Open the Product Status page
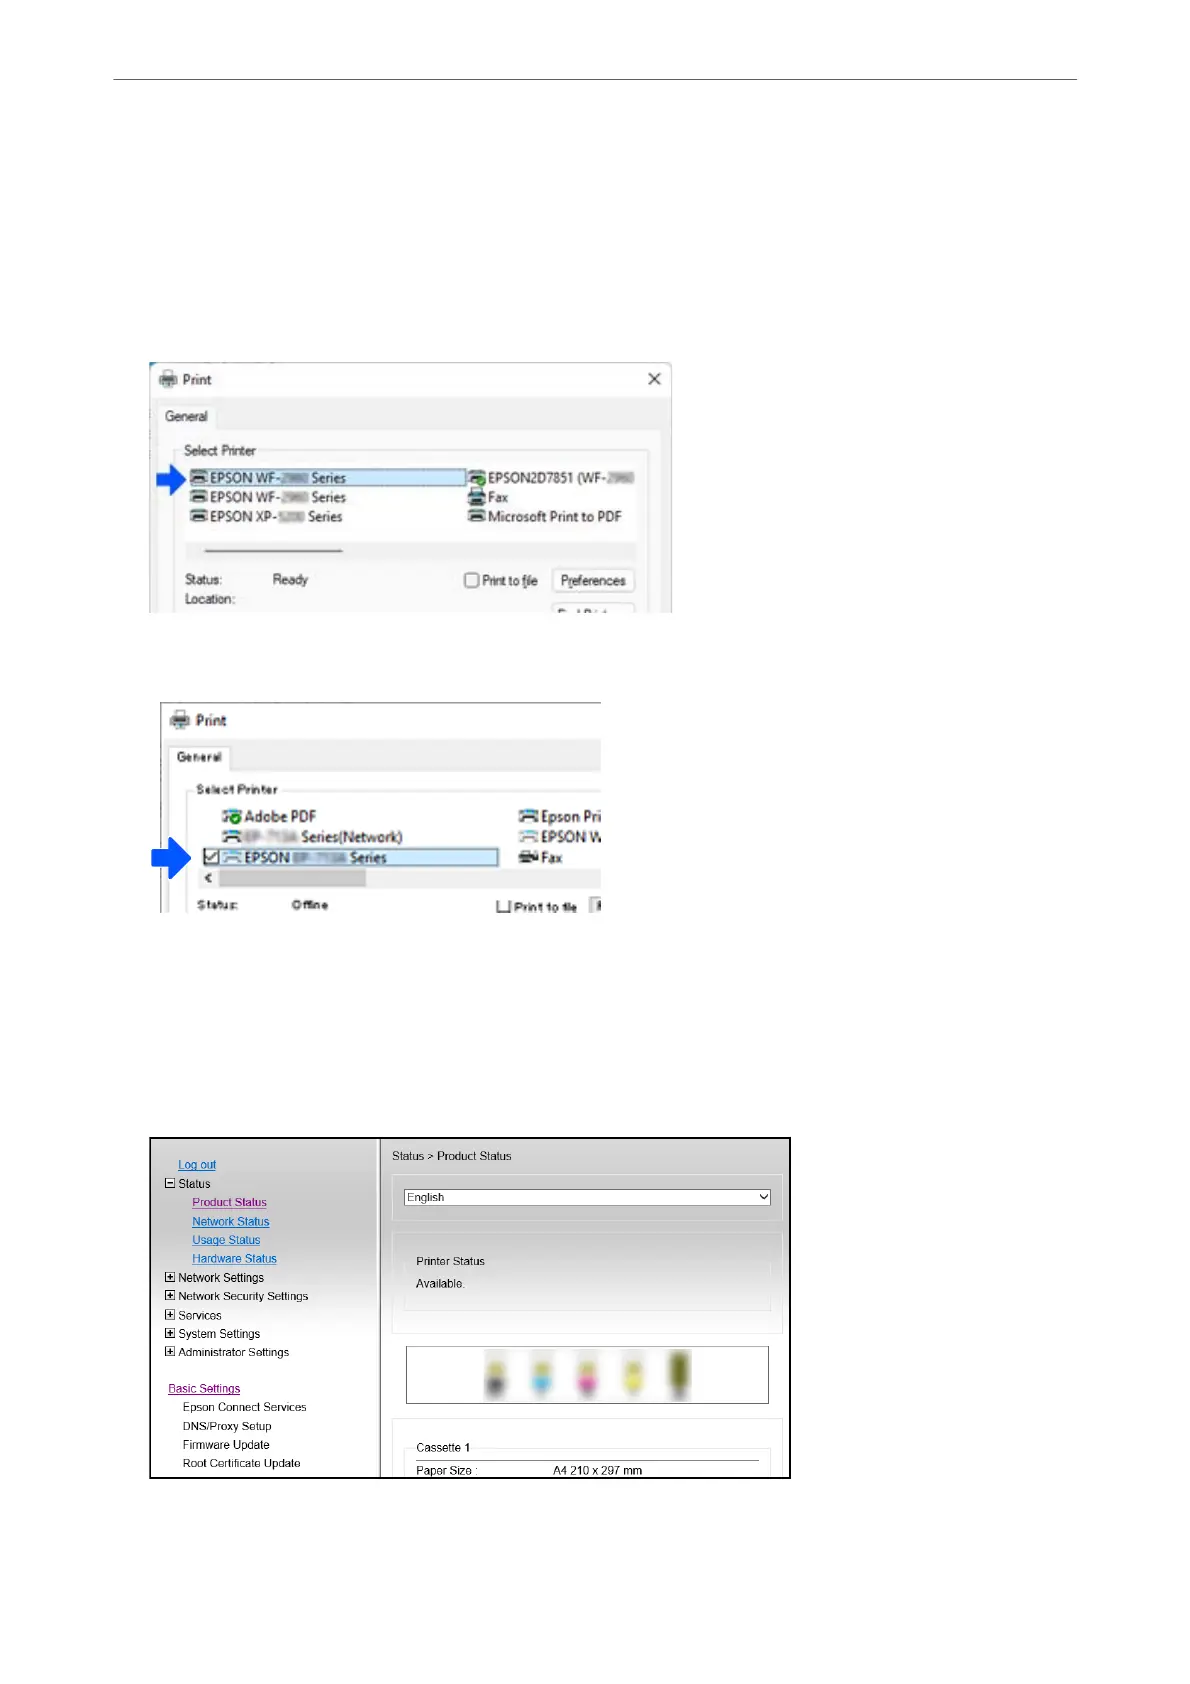The image size is (1190, 1684). [x=230, y=1202]
